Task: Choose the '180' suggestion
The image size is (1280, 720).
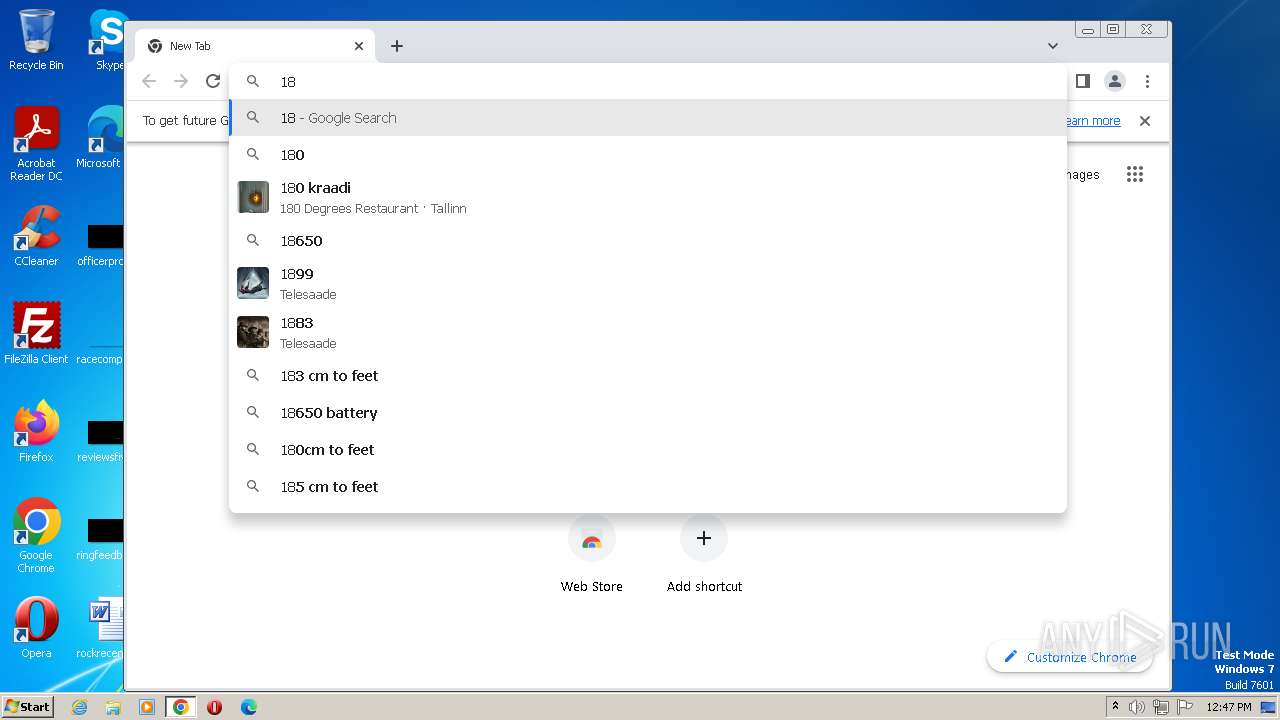Action: (x=648, y=155)
